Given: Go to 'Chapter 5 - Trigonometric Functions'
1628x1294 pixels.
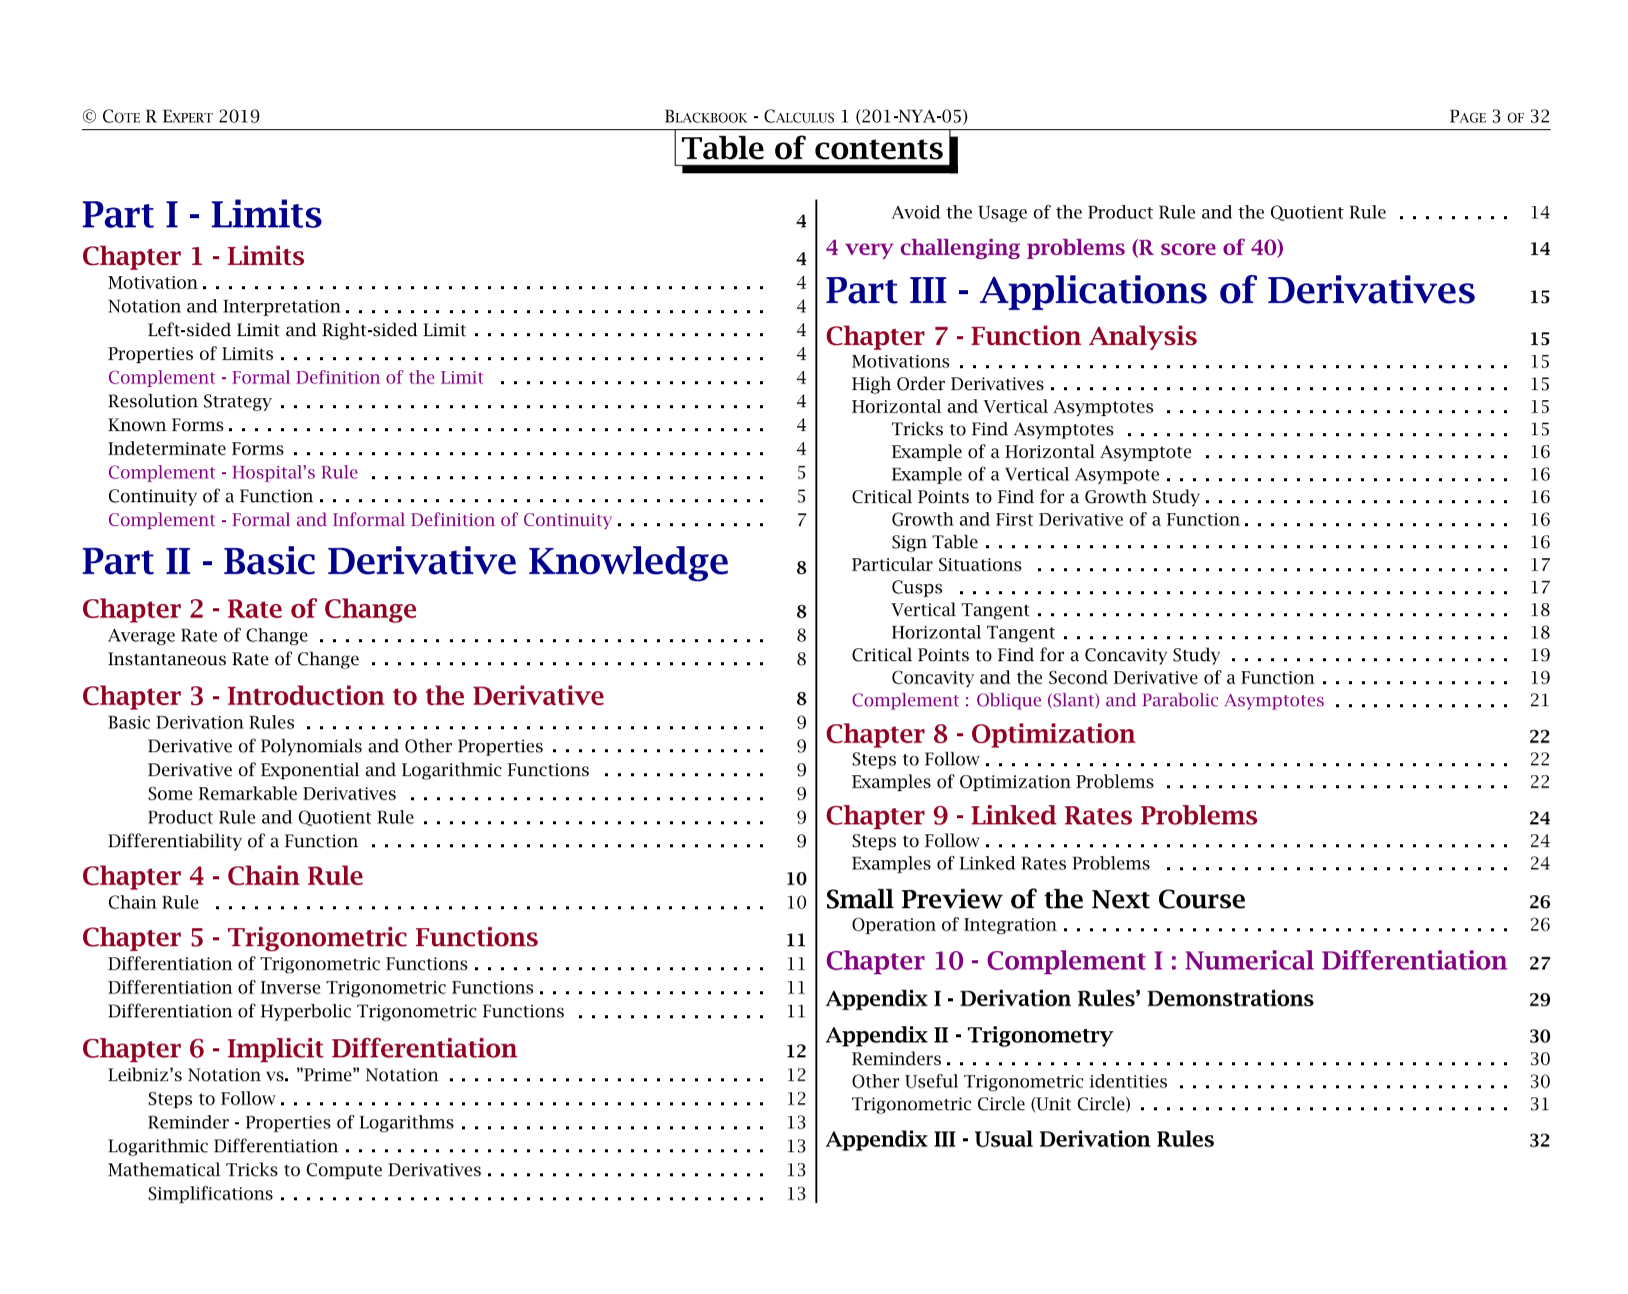Looking at the screenshot, I should pyautogui.click(x=310, y=937).
